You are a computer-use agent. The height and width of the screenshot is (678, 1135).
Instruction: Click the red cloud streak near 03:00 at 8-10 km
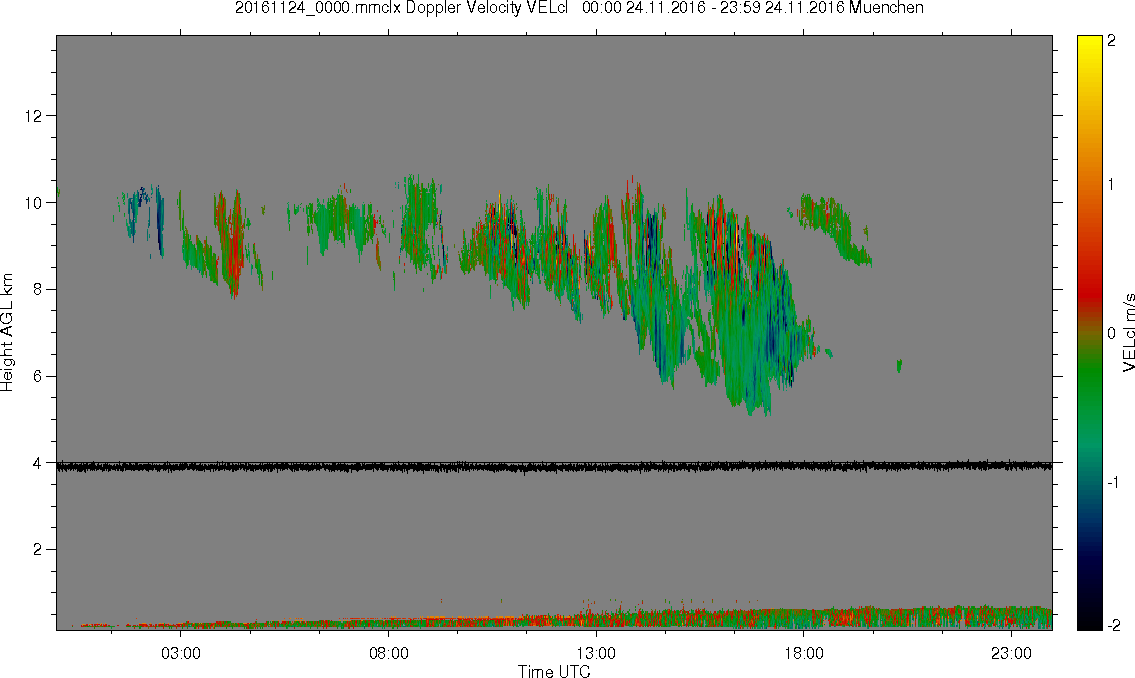coord(232,246)
